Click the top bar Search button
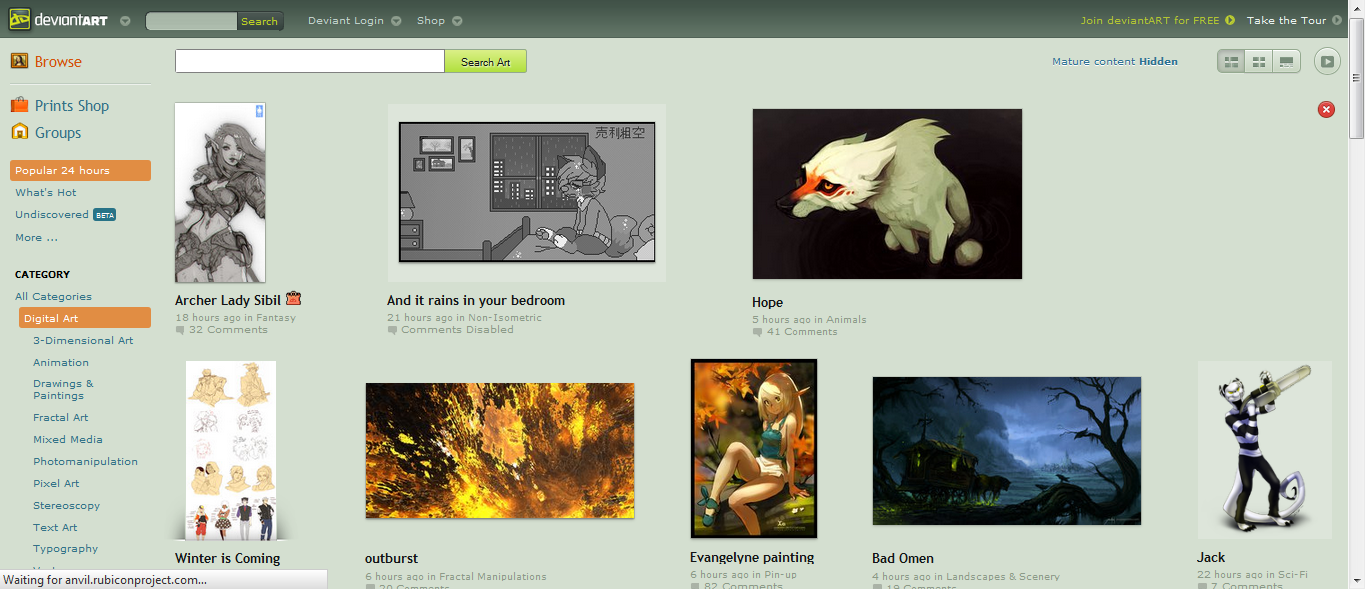 [x=260, y=21]
